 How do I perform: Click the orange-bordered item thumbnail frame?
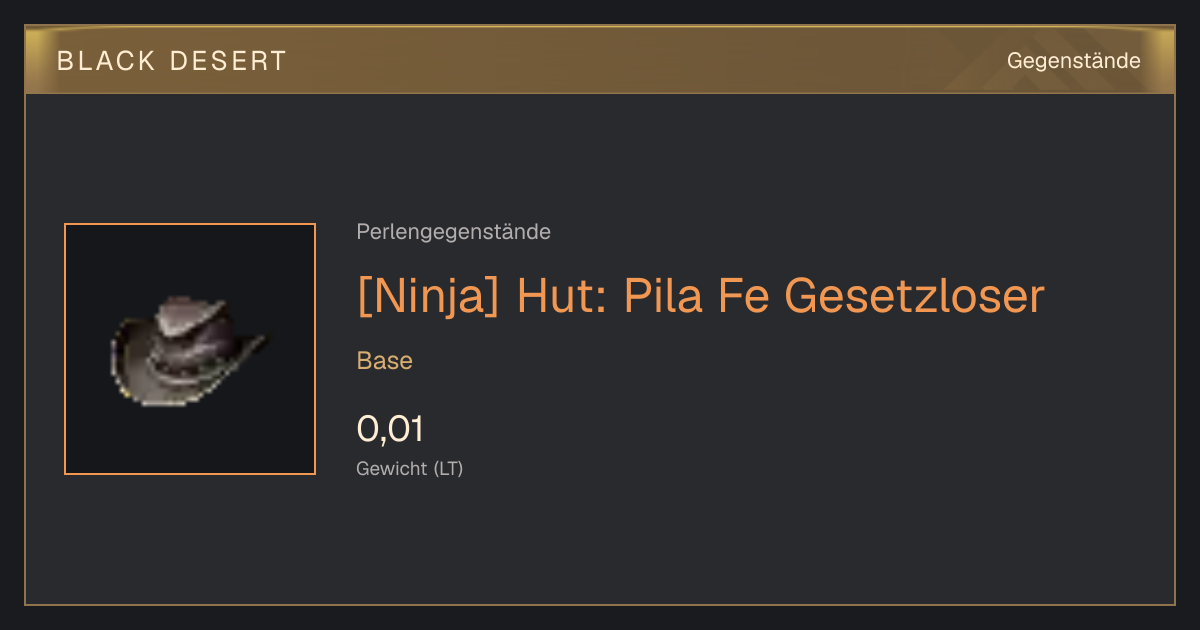pos(190,349)
